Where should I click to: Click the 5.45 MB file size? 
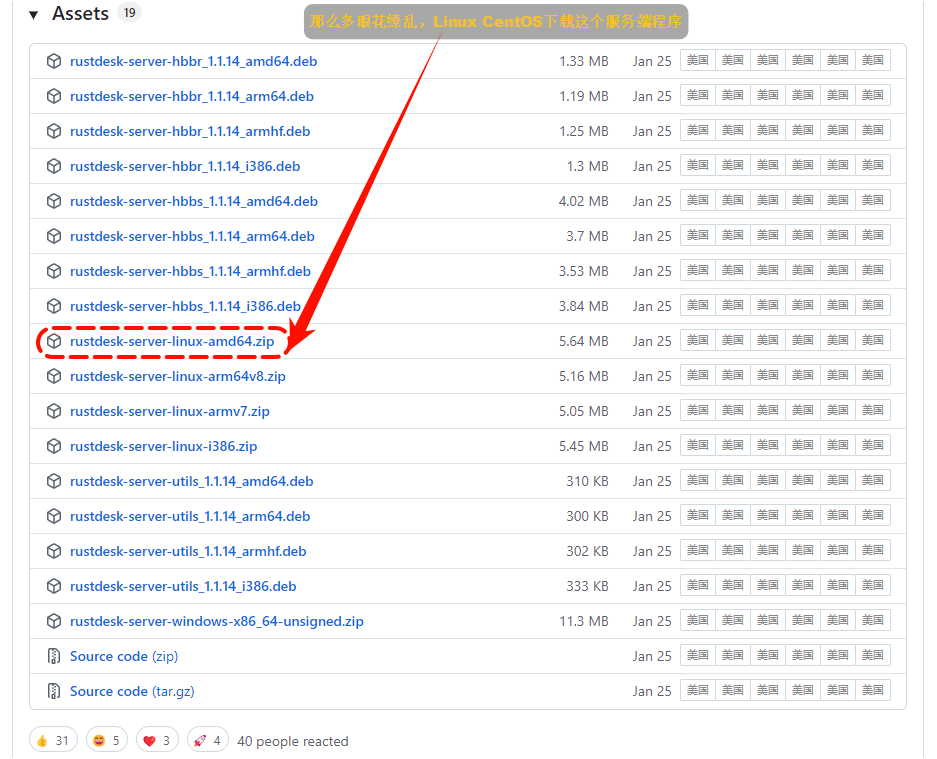tap(583, 446)
